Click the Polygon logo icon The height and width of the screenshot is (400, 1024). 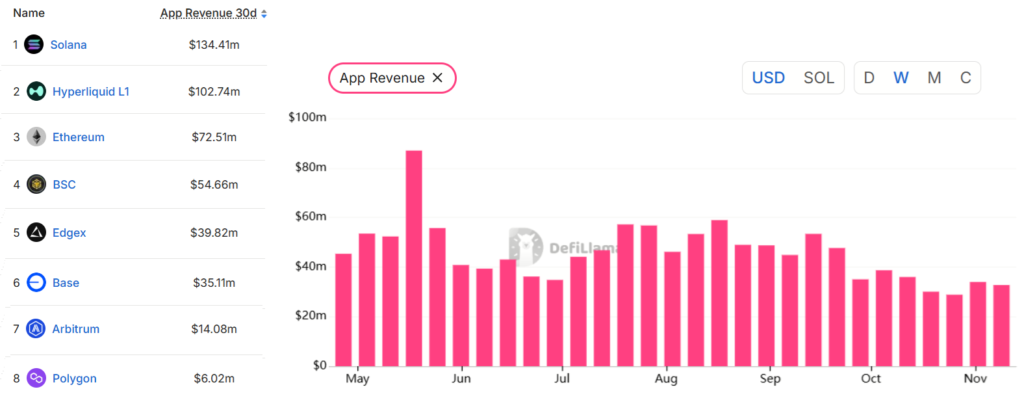pos(36,378)
